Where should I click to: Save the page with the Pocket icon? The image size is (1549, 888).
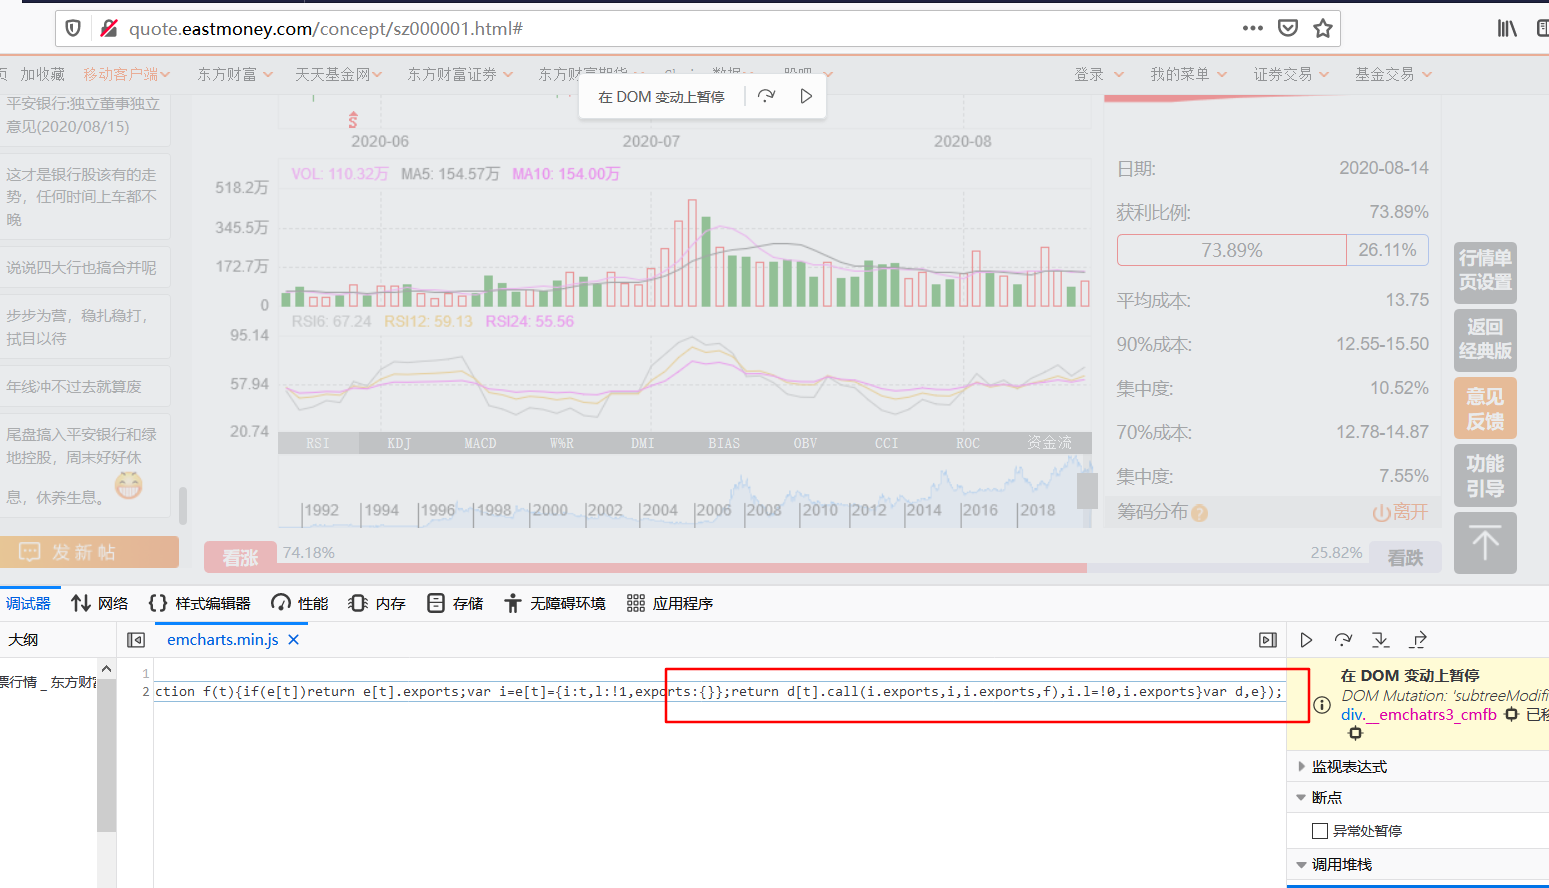[1290, 30]
